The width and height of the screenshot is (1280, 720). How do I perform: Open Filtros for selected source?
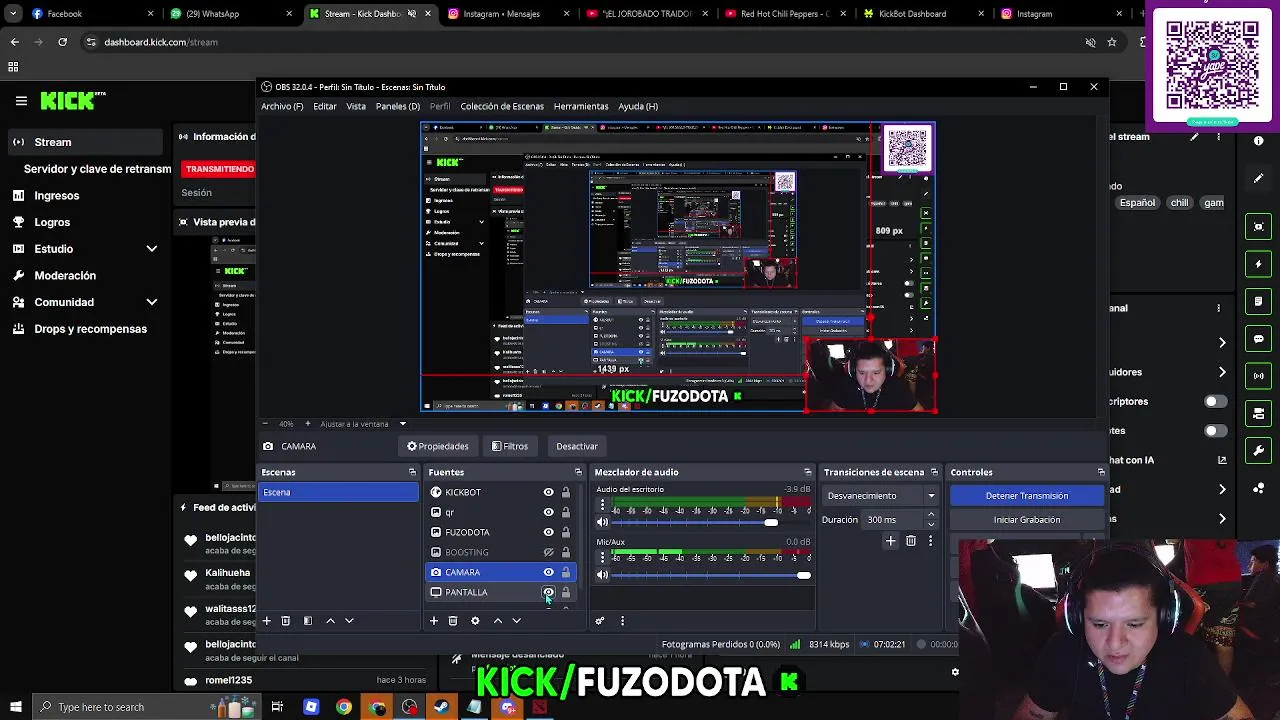point(510,447)
